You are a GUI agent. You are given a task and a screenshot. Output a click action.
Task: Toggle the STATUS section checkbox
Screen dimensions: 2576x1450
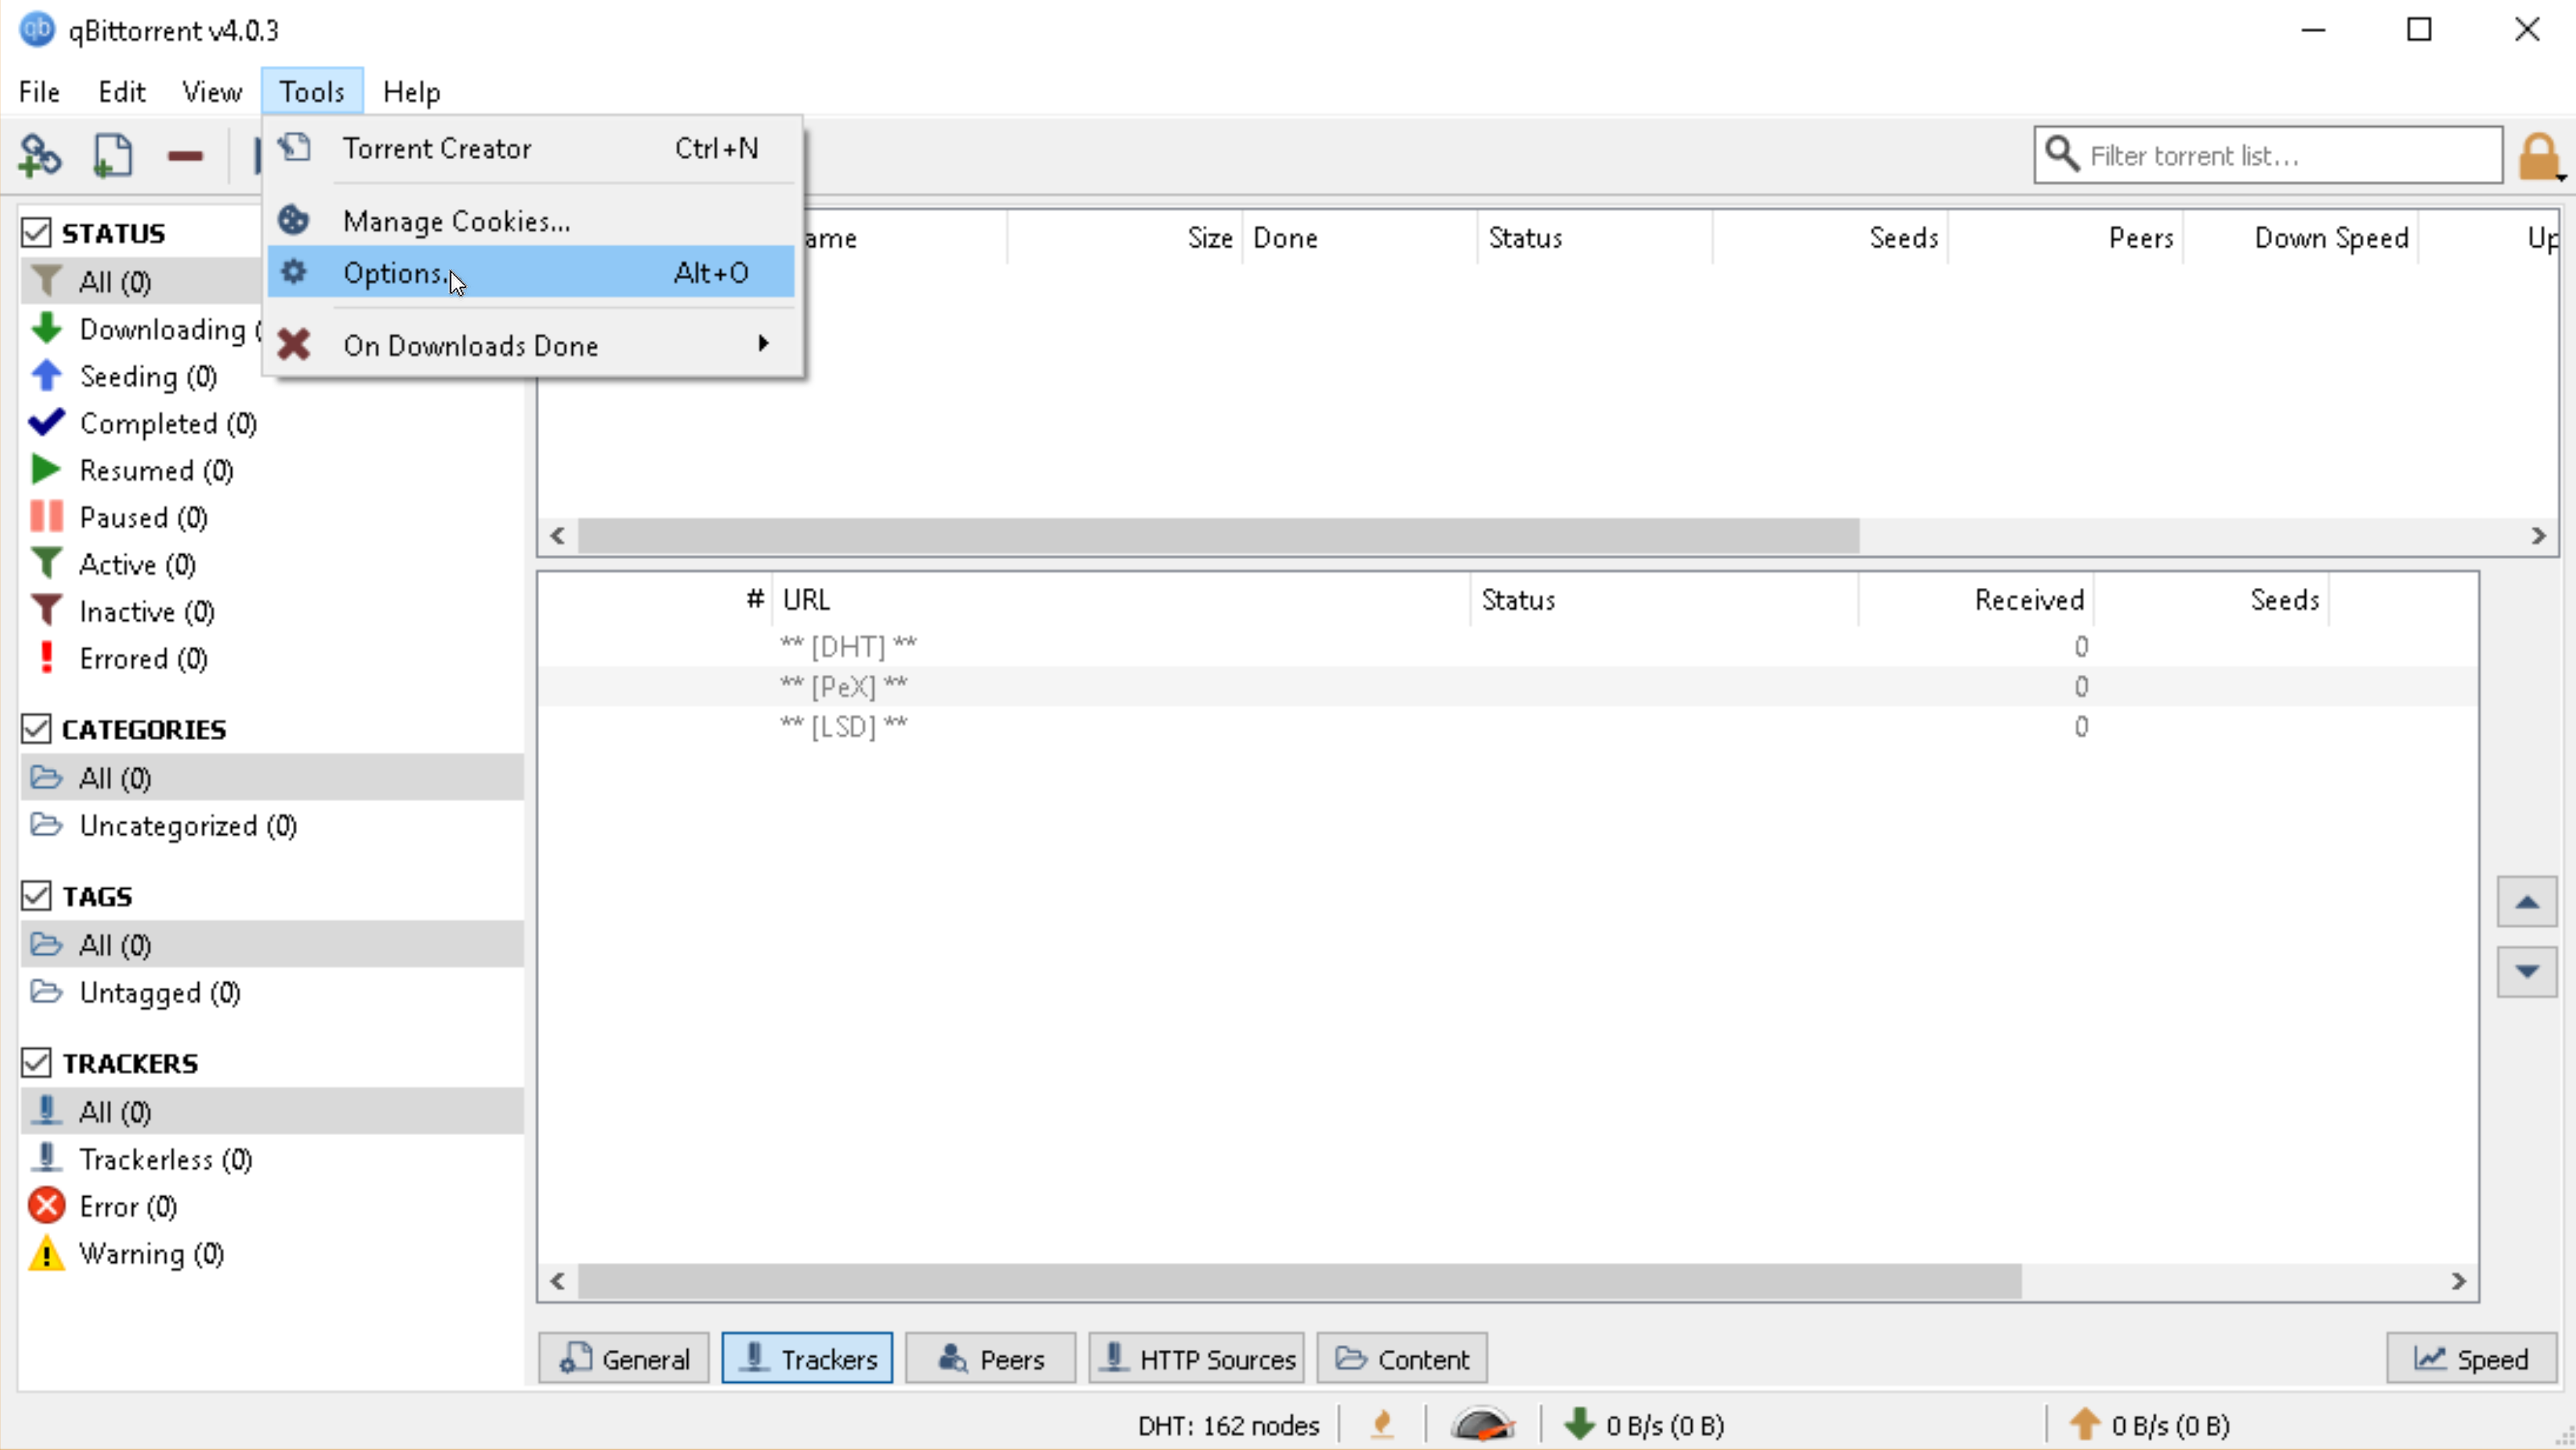click(x=36, y=232)
